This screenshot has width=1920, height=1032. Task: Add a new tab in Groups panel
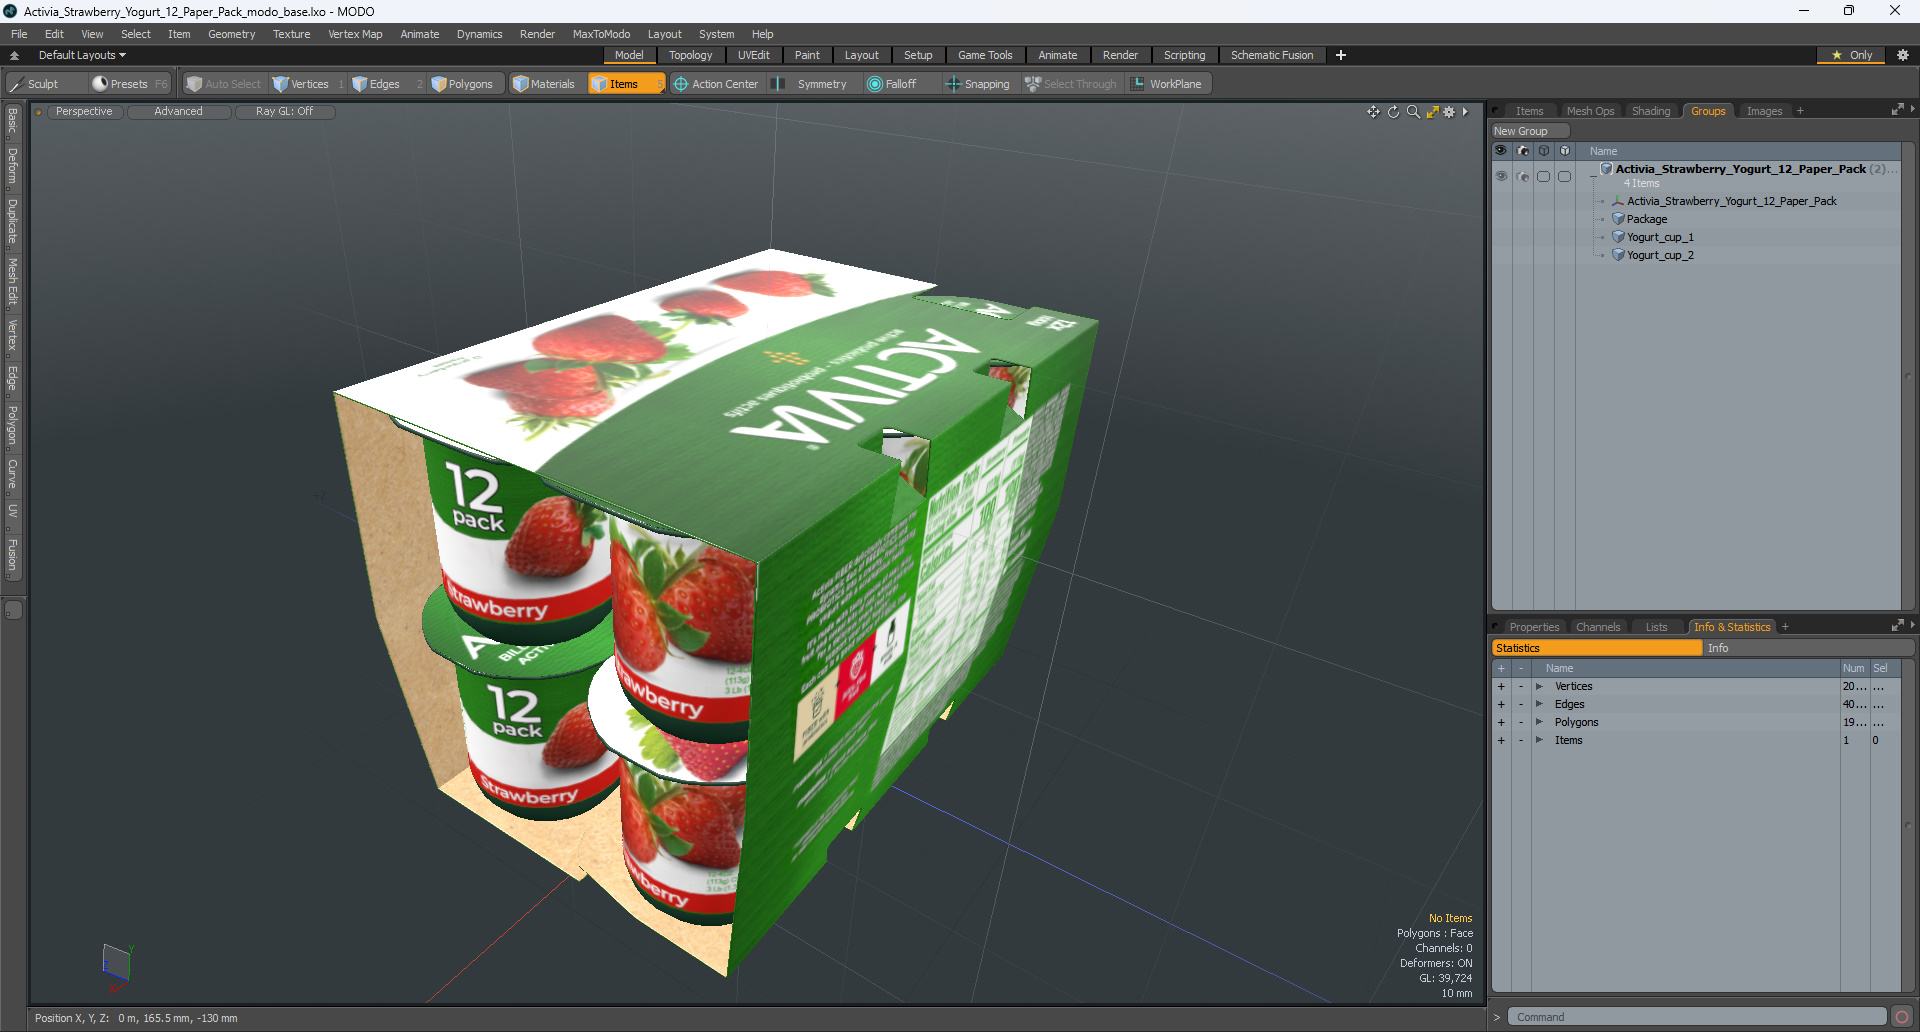tap(1800, 111)
